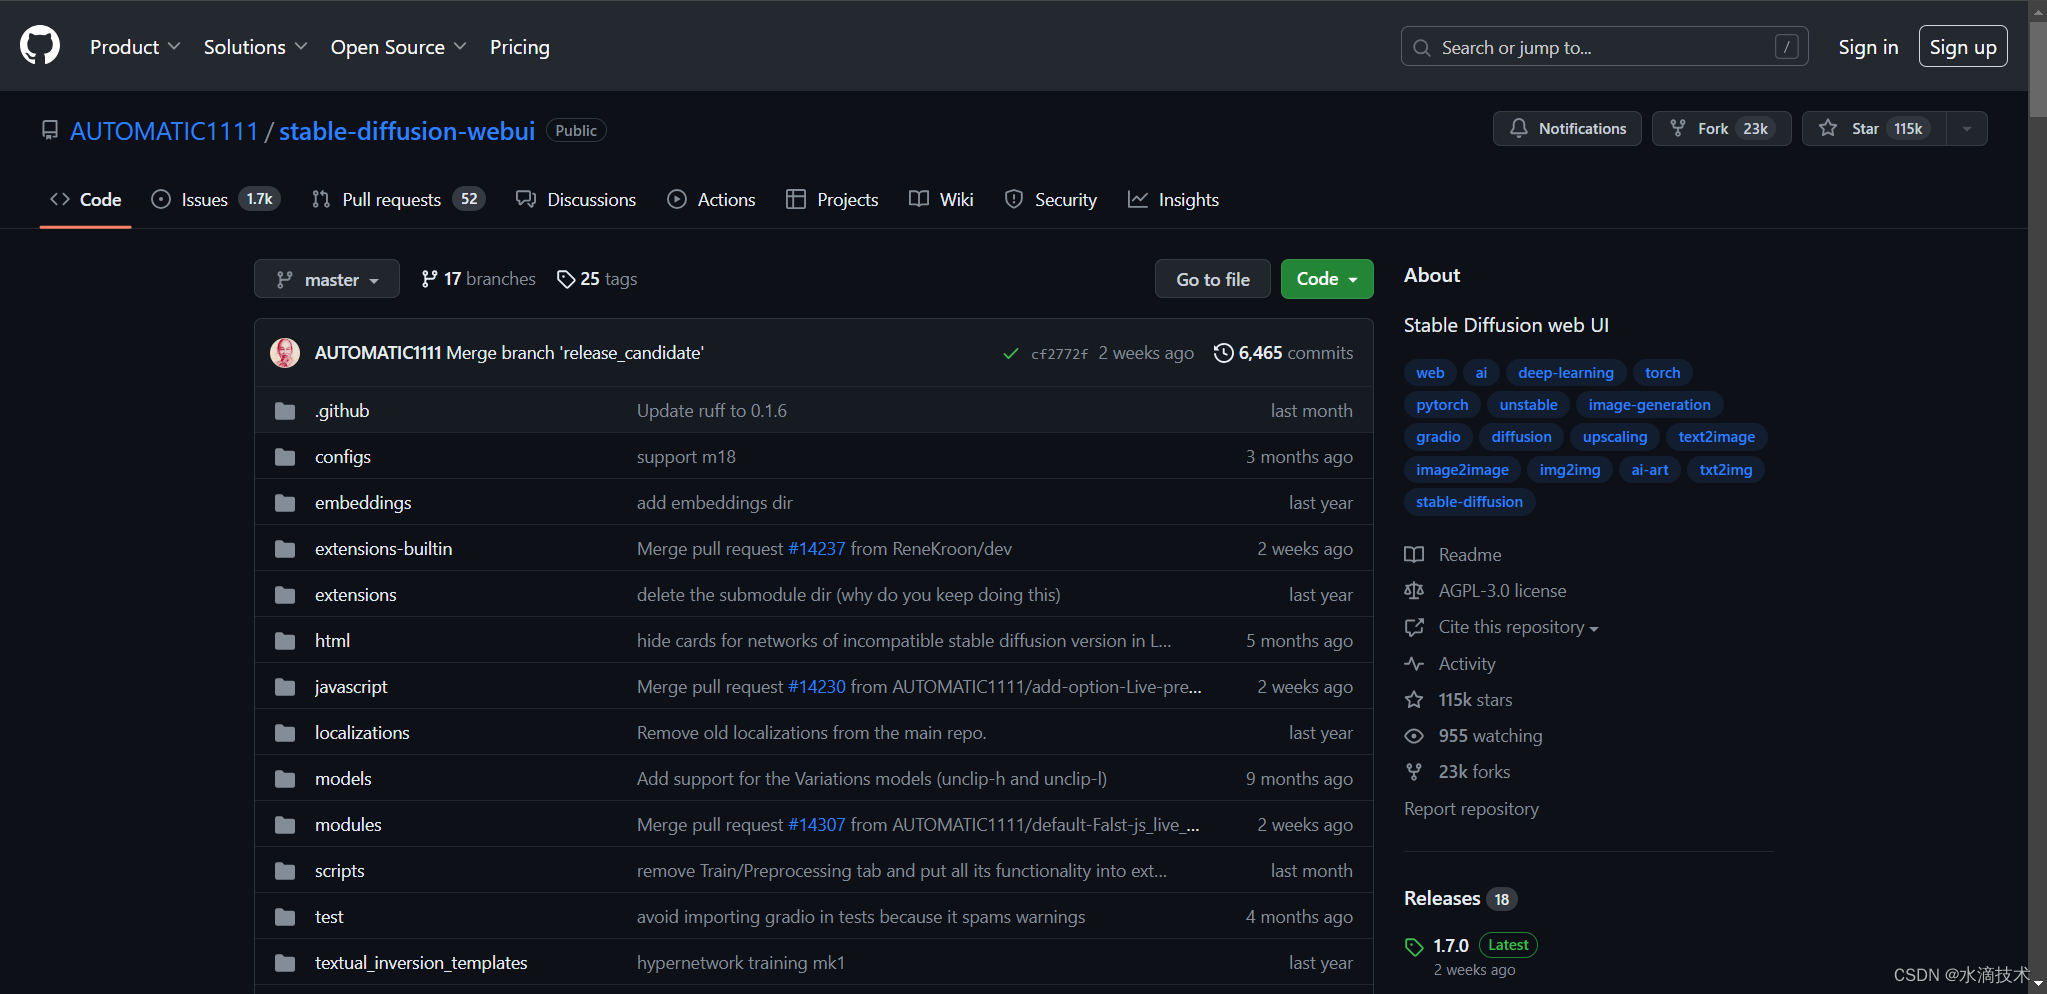Expand the Product menu
Image resolution: width=2047 pixels, height=994 pixels.
135,47
